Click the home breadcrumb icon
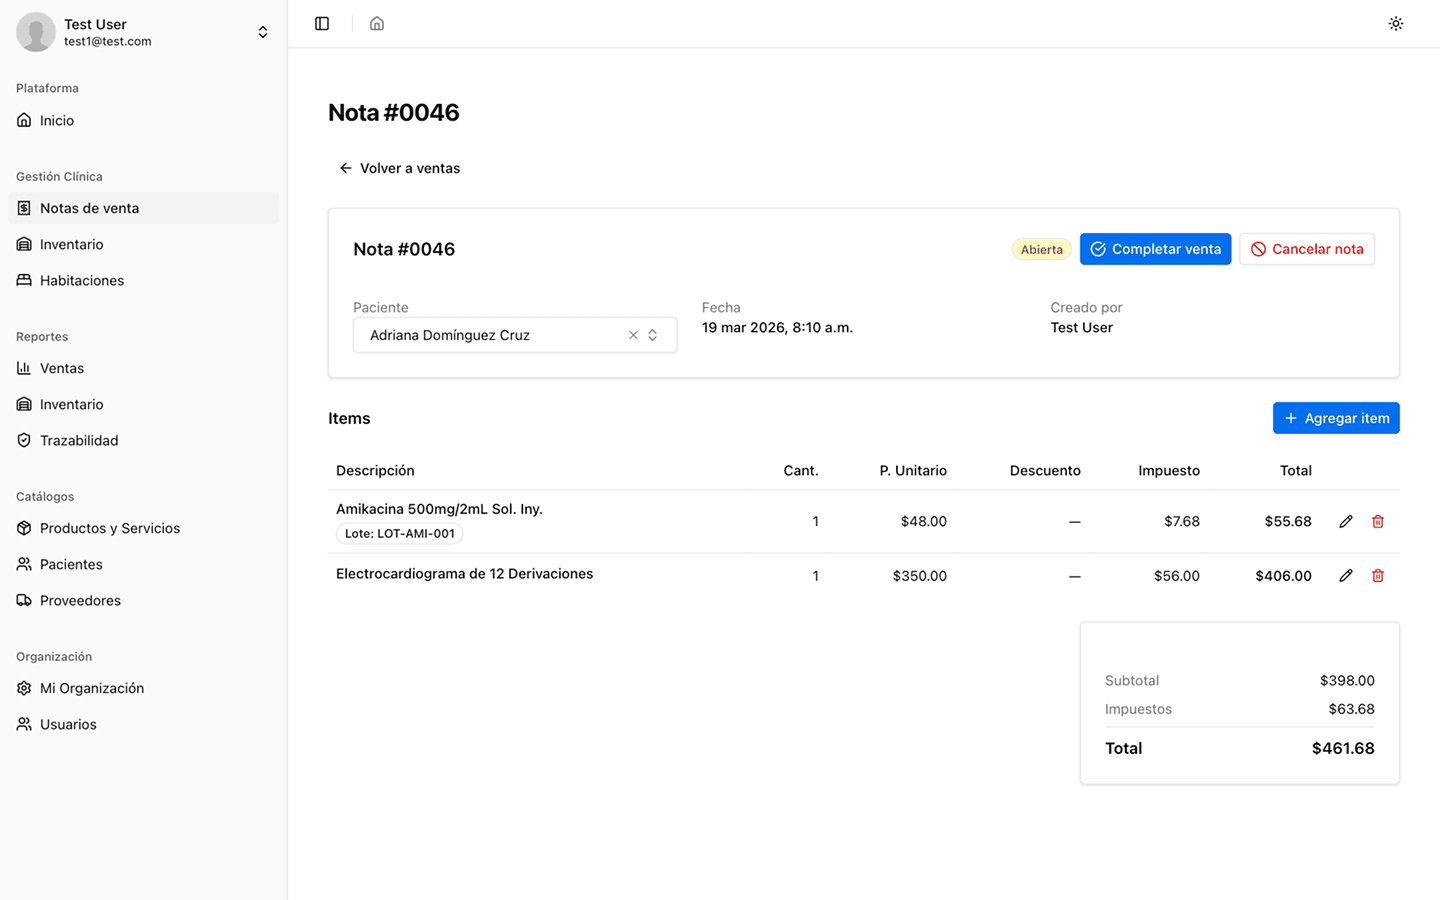 coord(377,24)
